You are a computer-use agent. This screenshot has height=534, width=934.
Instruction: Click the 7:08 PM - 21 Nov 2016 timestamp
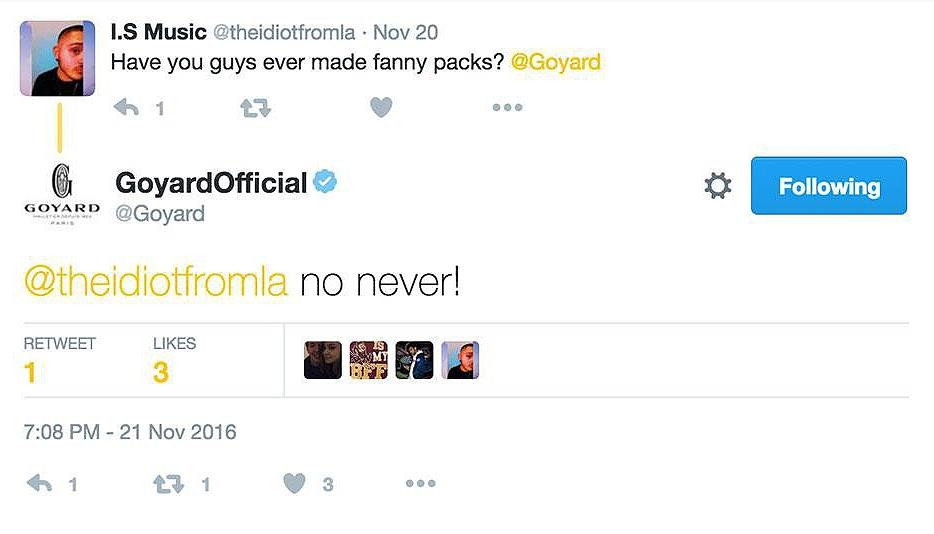click(x=130, y=433)
